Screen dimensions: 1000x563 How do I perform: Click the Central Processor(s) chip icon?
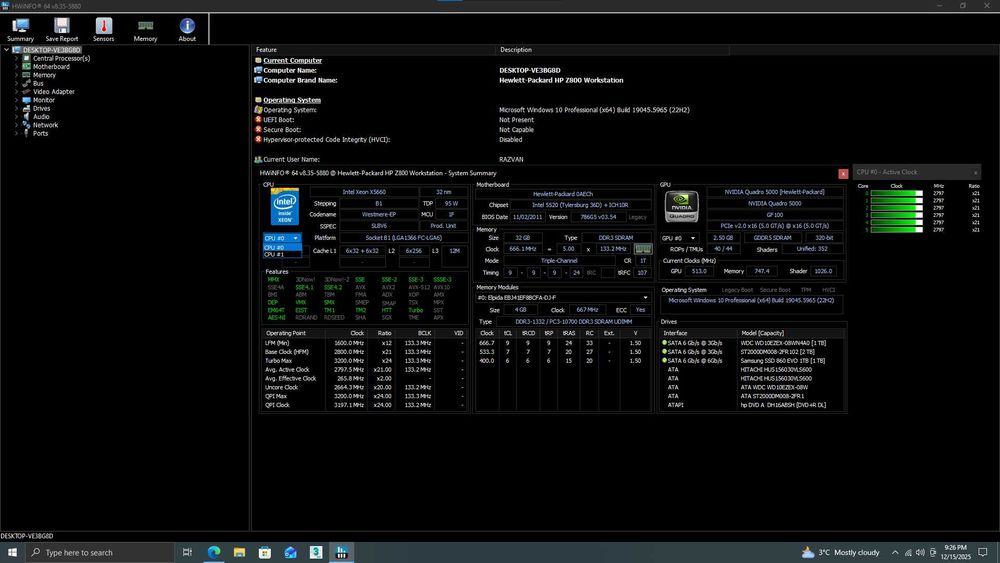26,58
